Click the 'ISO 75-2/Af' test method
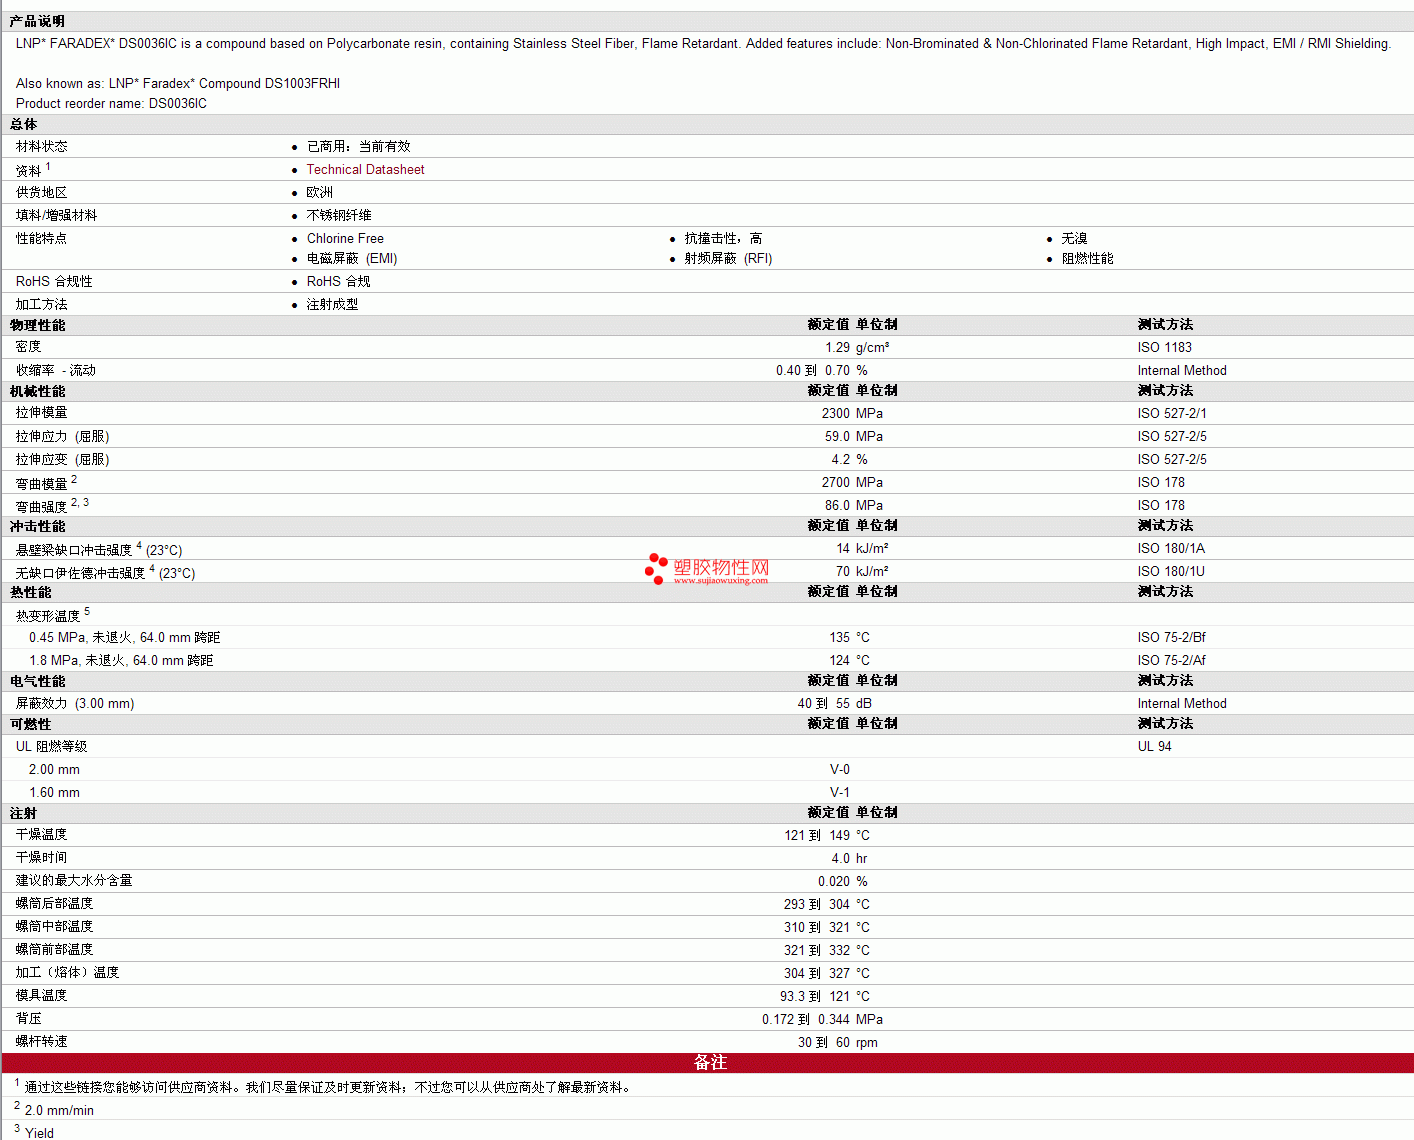Viewport: 1414px width, 1140px height. click(x=1172, y=661)
